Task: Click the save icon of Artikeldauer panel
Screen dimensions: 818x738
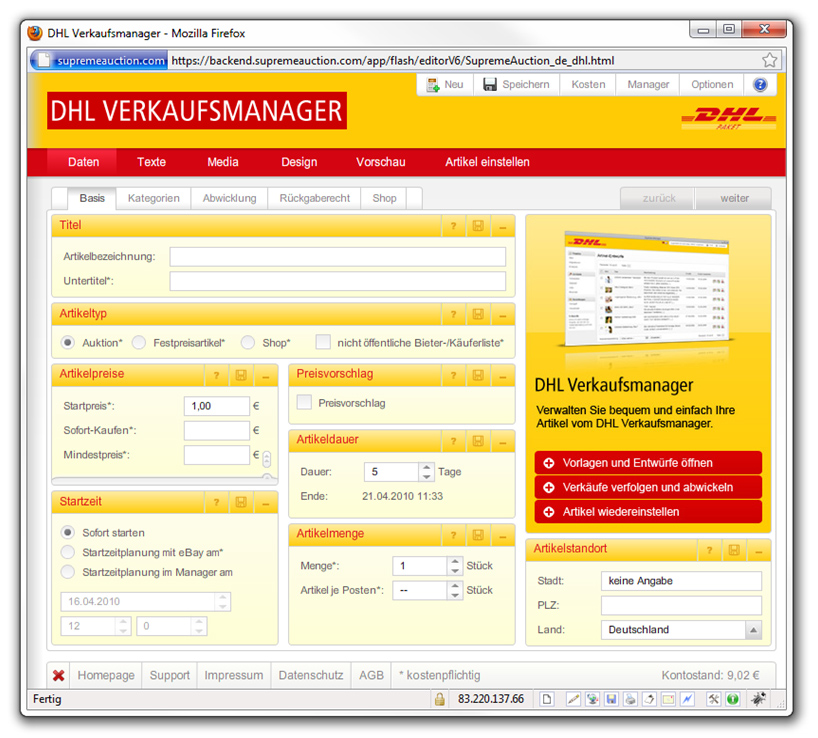Action: (x=478, y=441)
